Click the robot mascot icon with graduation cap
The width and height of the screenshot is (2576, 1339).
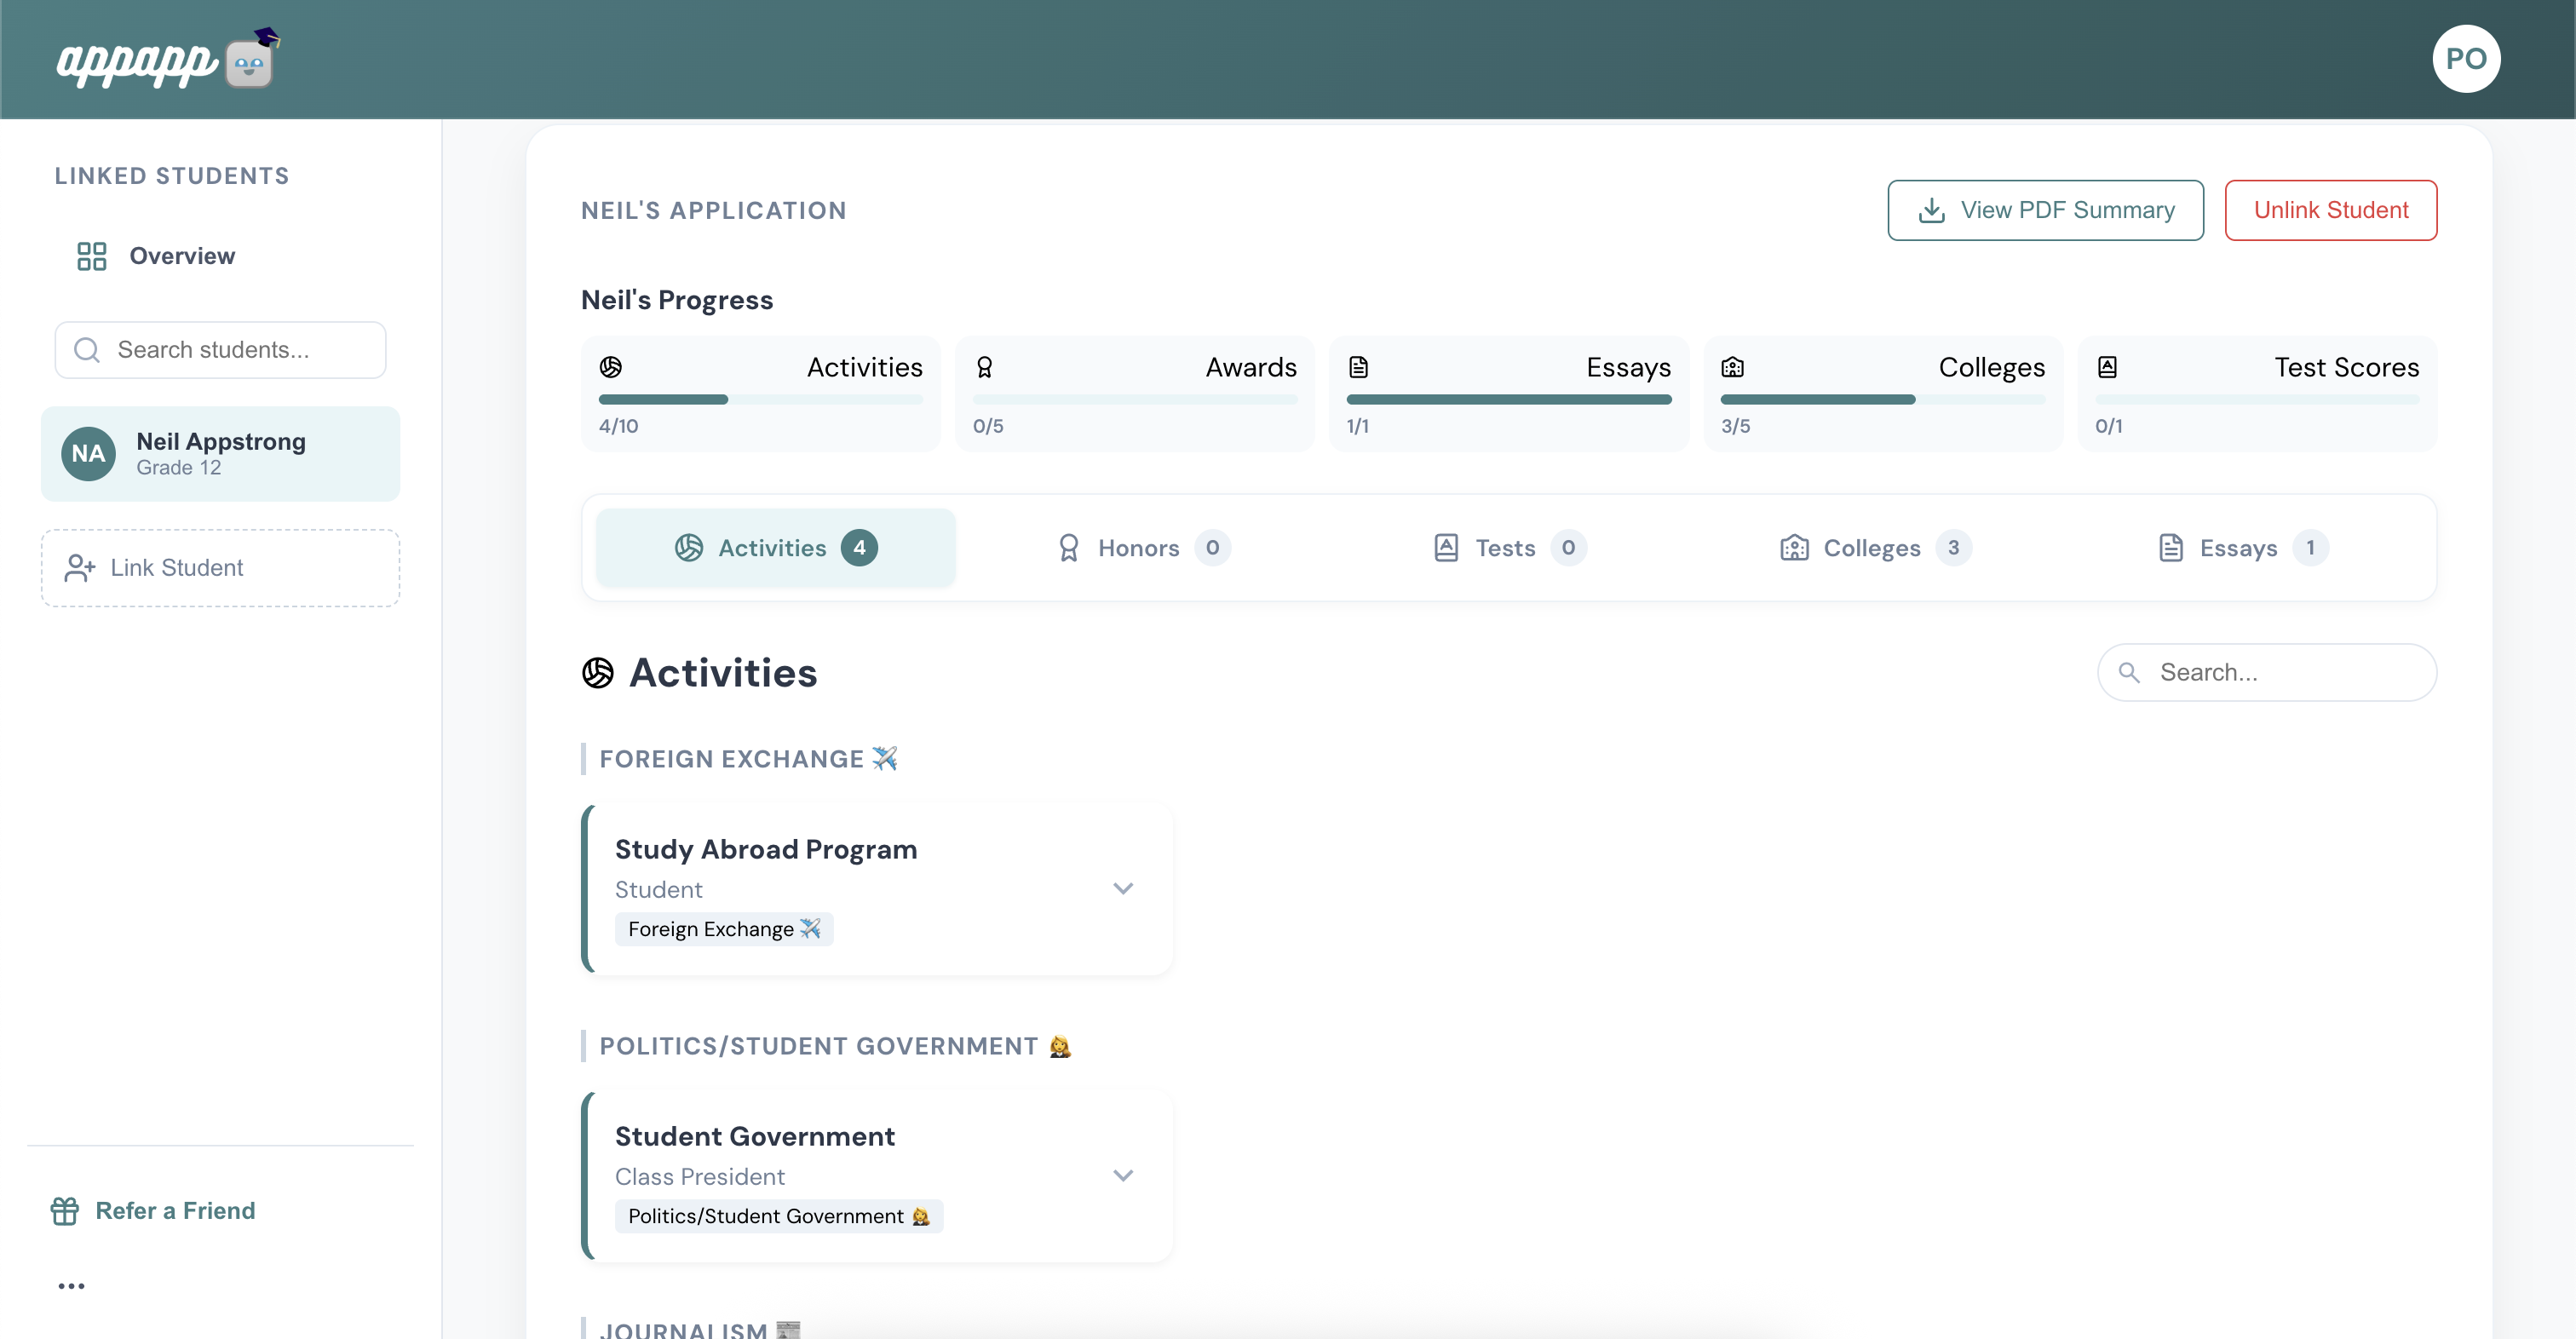pyautogui.click(x=252, y=58)
